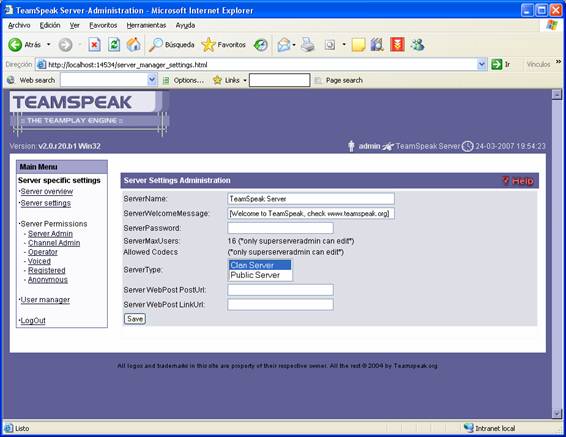Click the page scrollbar up arrow

coord(557,95)
